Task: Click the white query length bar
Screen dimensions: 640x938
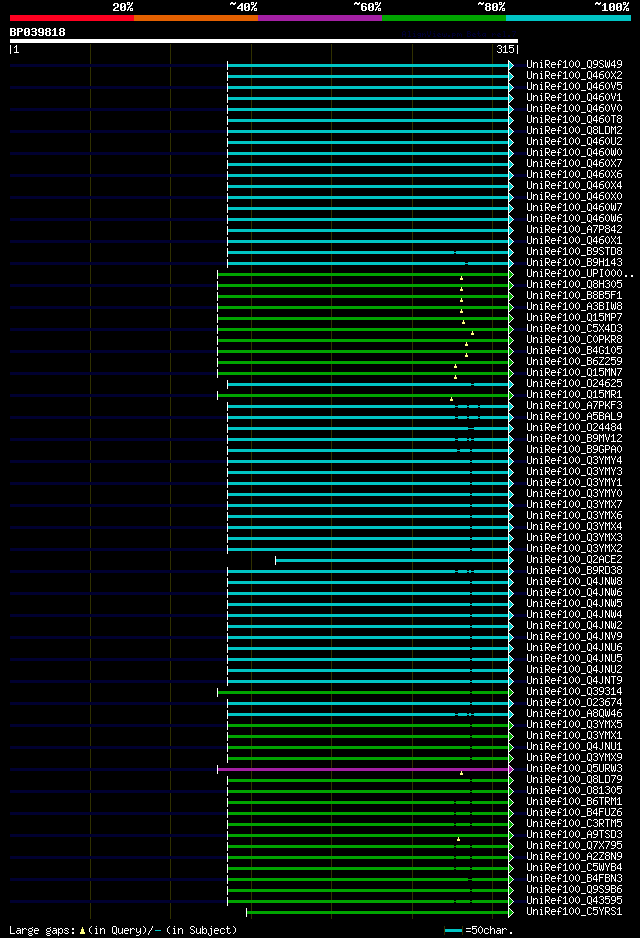Action: (x=264, y=41)
